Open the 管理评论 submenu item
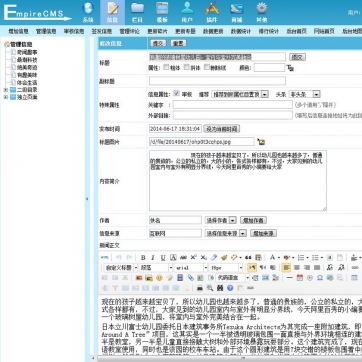Image resolution: width=362 pixels, height=362 pixels. (x=130, y=31)
